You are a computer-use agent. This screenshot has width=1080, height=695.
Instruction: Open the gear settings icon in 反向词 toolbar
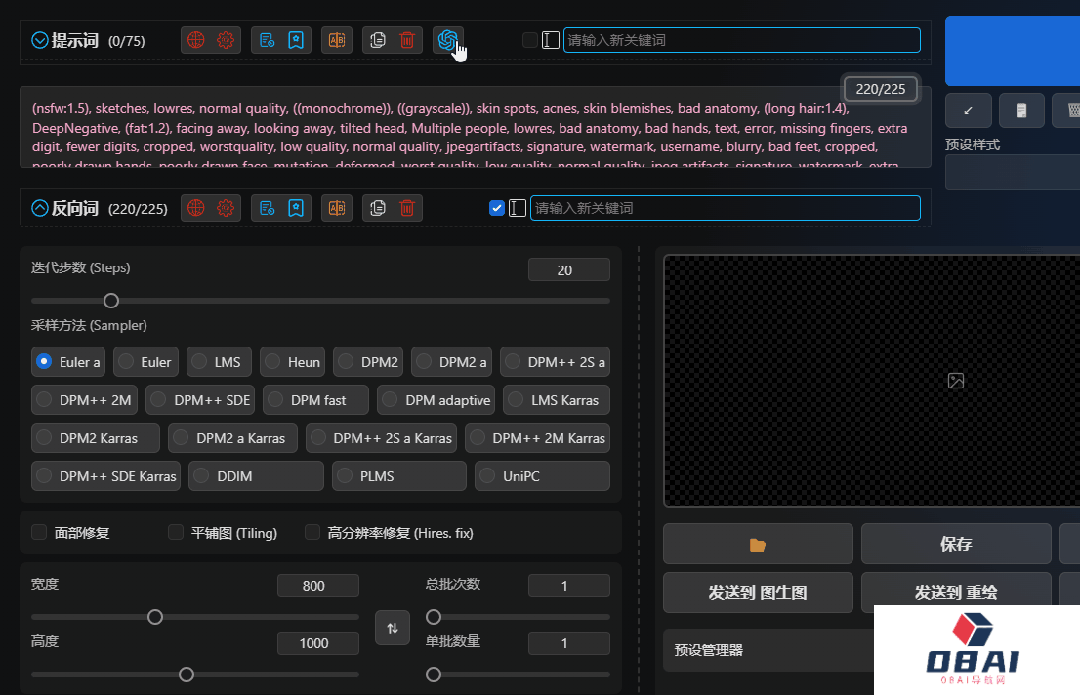[225, 208]
